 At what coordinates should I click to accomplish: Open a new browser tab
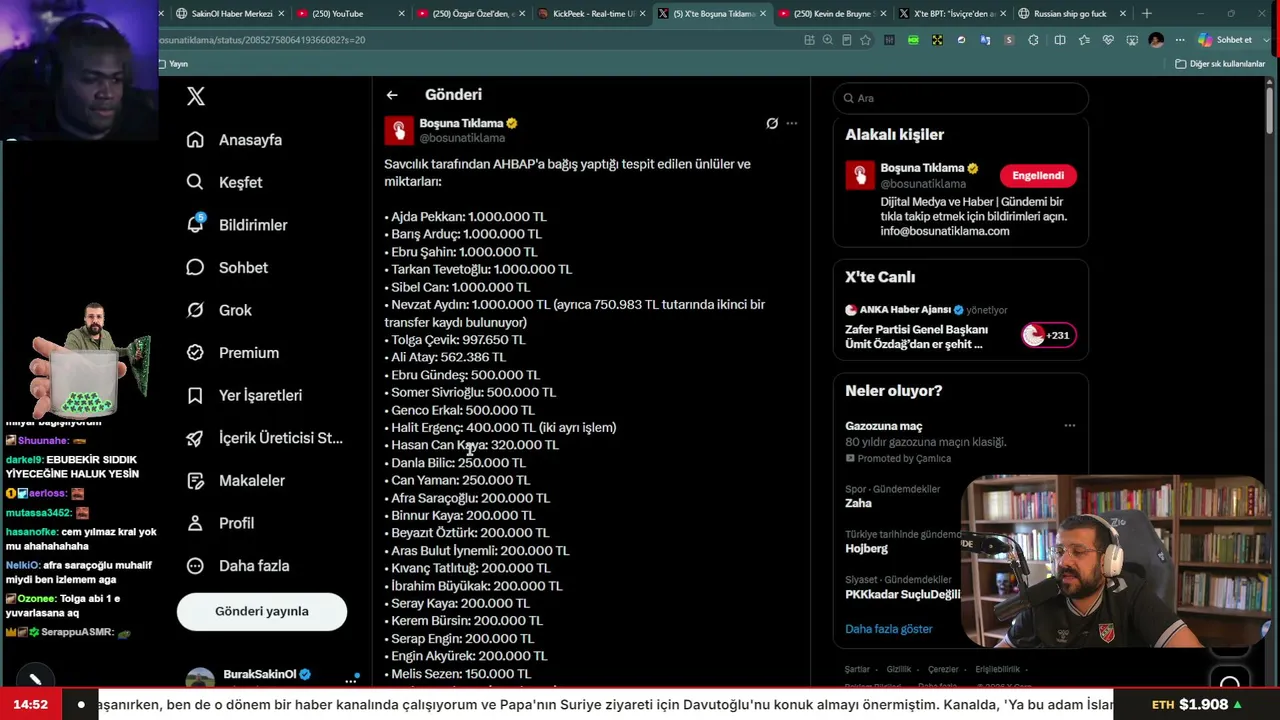point(1147,14)
